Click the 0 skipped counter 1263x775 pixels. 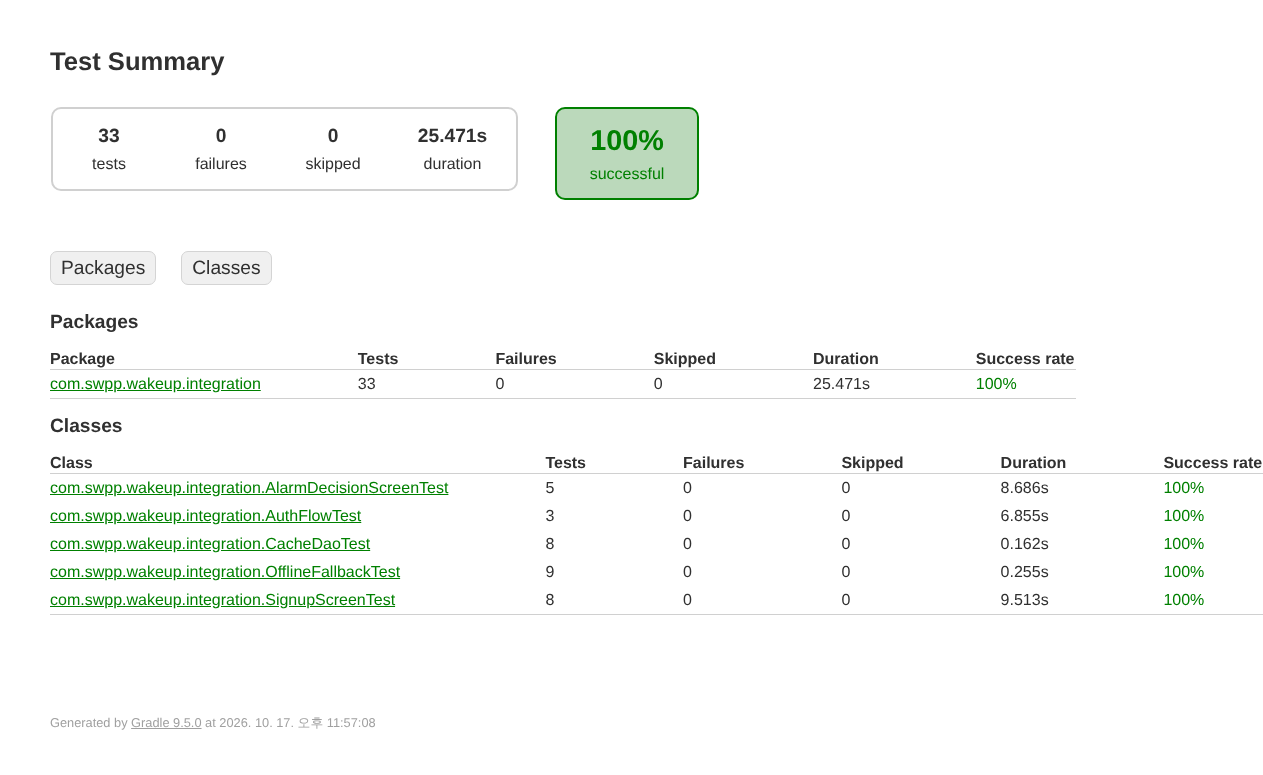point(333,149)
